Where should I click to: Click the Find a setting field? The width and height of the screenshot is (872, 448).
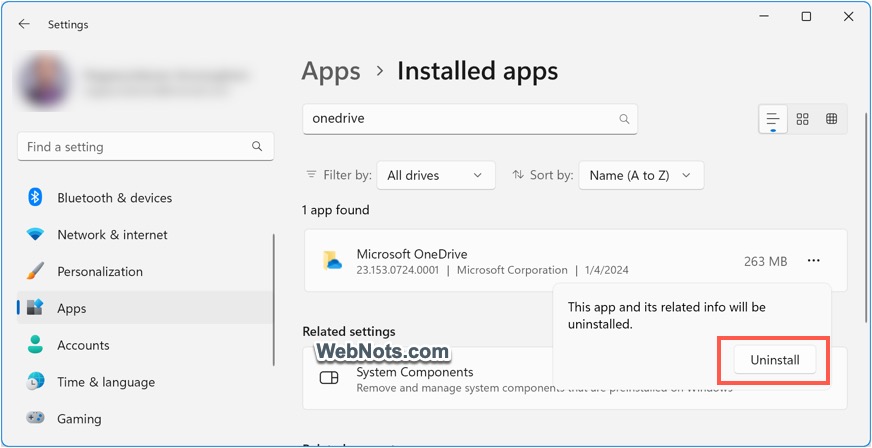[x=146, y=146]
